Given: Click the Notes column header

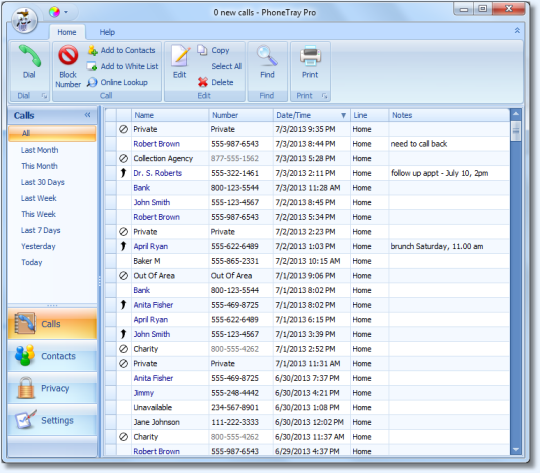Looking at the screenshot, I should pos(449,115).
